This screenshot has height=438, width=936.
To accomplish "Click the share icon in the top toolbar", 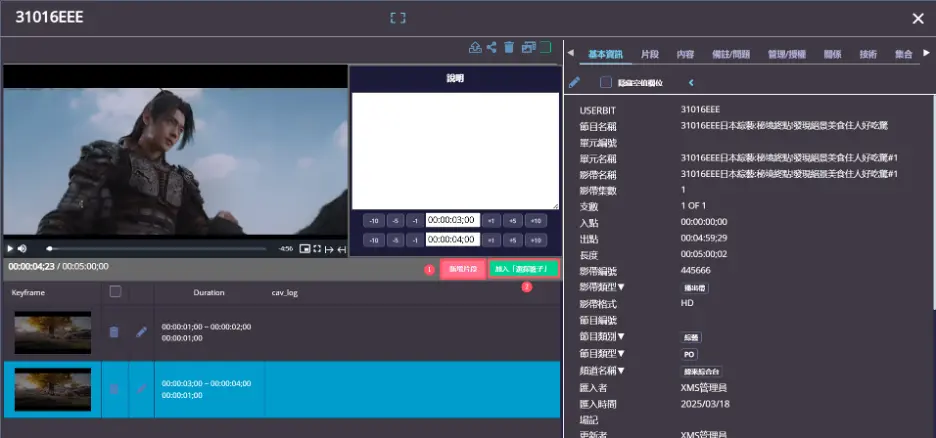I will point(492,47).
